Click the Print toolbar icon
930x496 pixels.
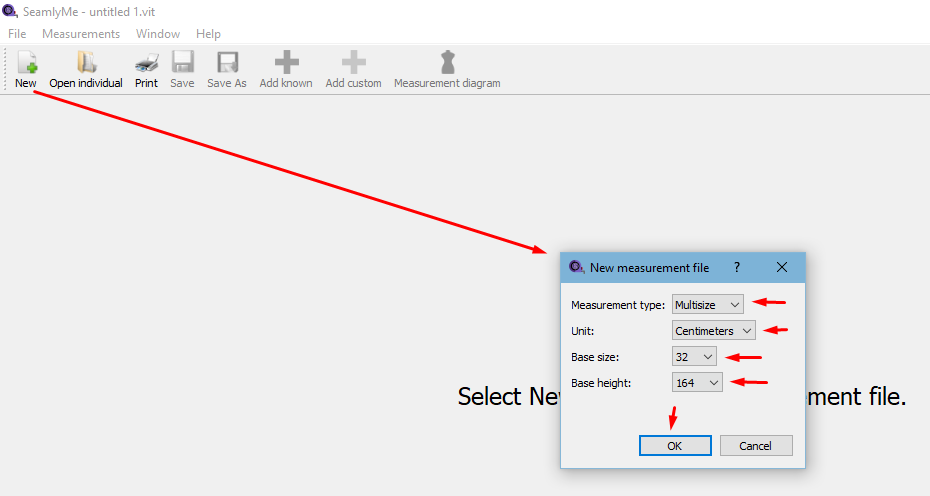[146, 64]
